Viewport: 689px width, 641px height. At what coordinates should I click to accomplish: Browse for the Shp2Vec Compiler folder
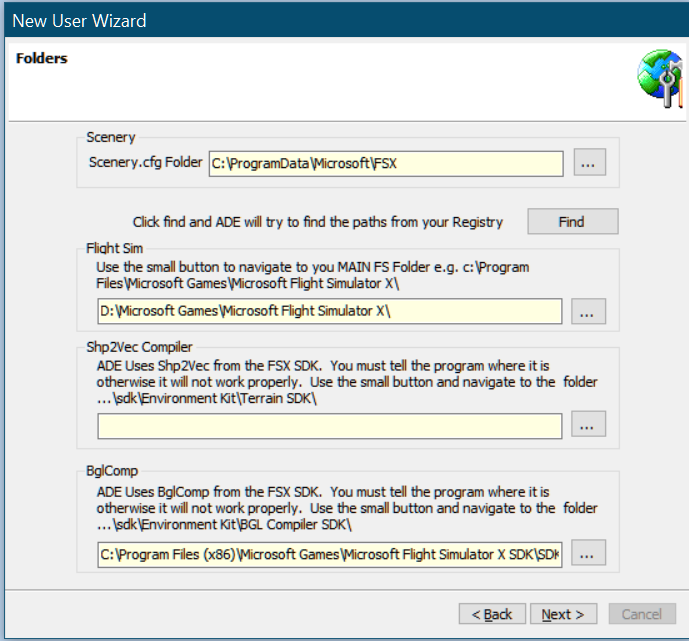pos(588,425)
